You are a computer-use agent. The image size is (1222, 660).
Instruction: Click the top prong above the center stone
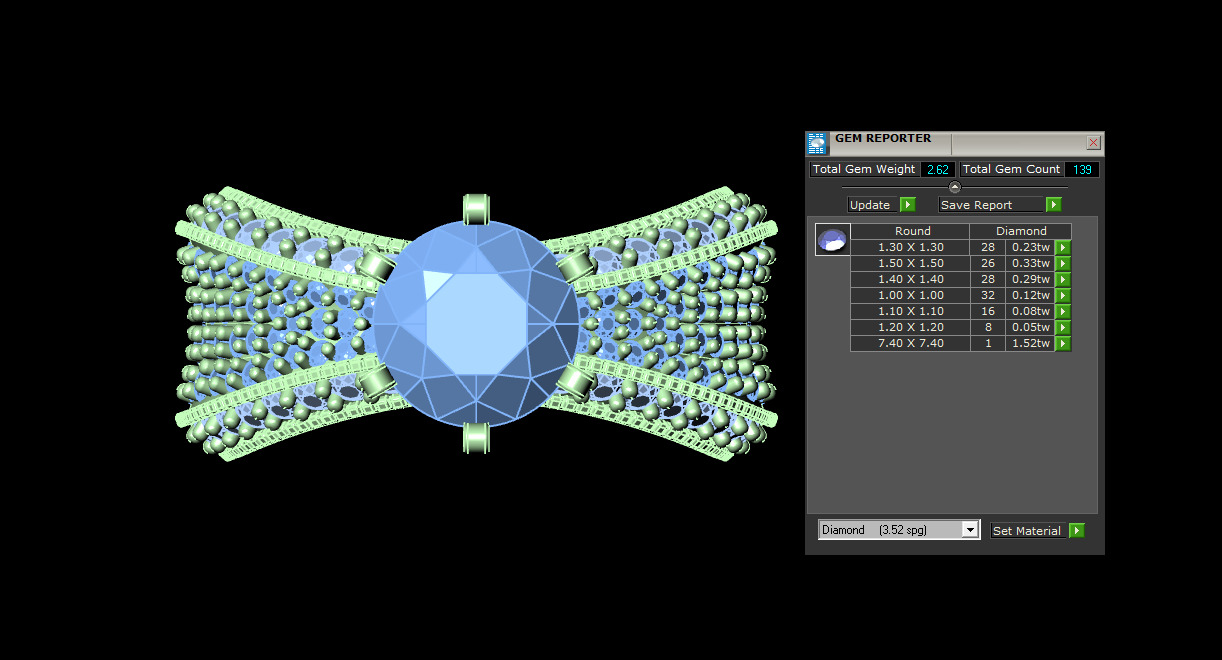pos(477,209)
